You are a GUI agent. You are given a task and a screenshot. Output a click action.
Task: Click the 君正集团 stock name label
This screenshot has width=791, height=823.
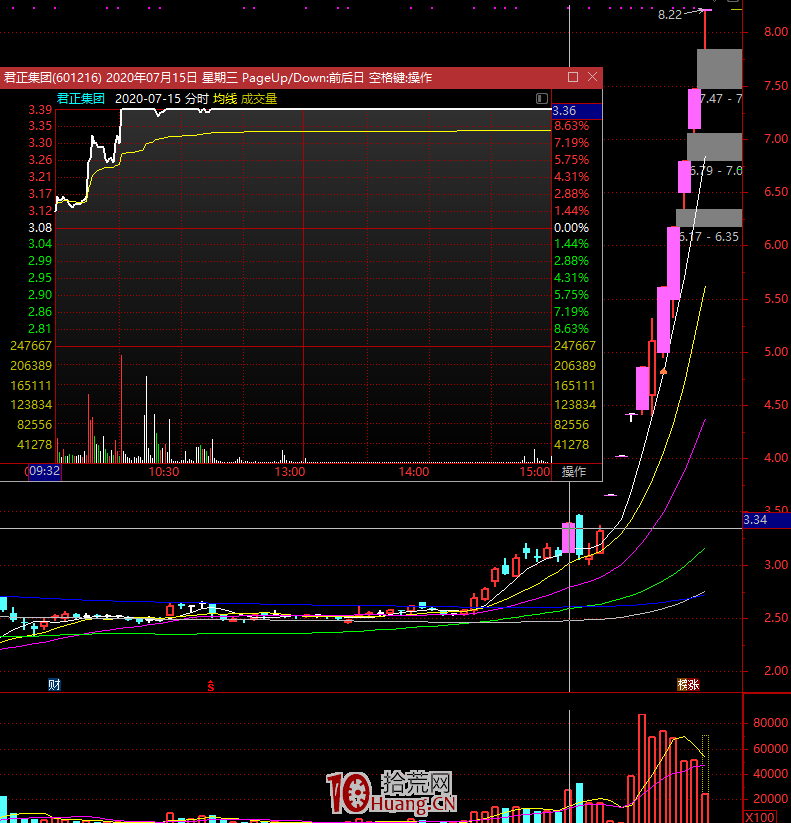[81, 99]
